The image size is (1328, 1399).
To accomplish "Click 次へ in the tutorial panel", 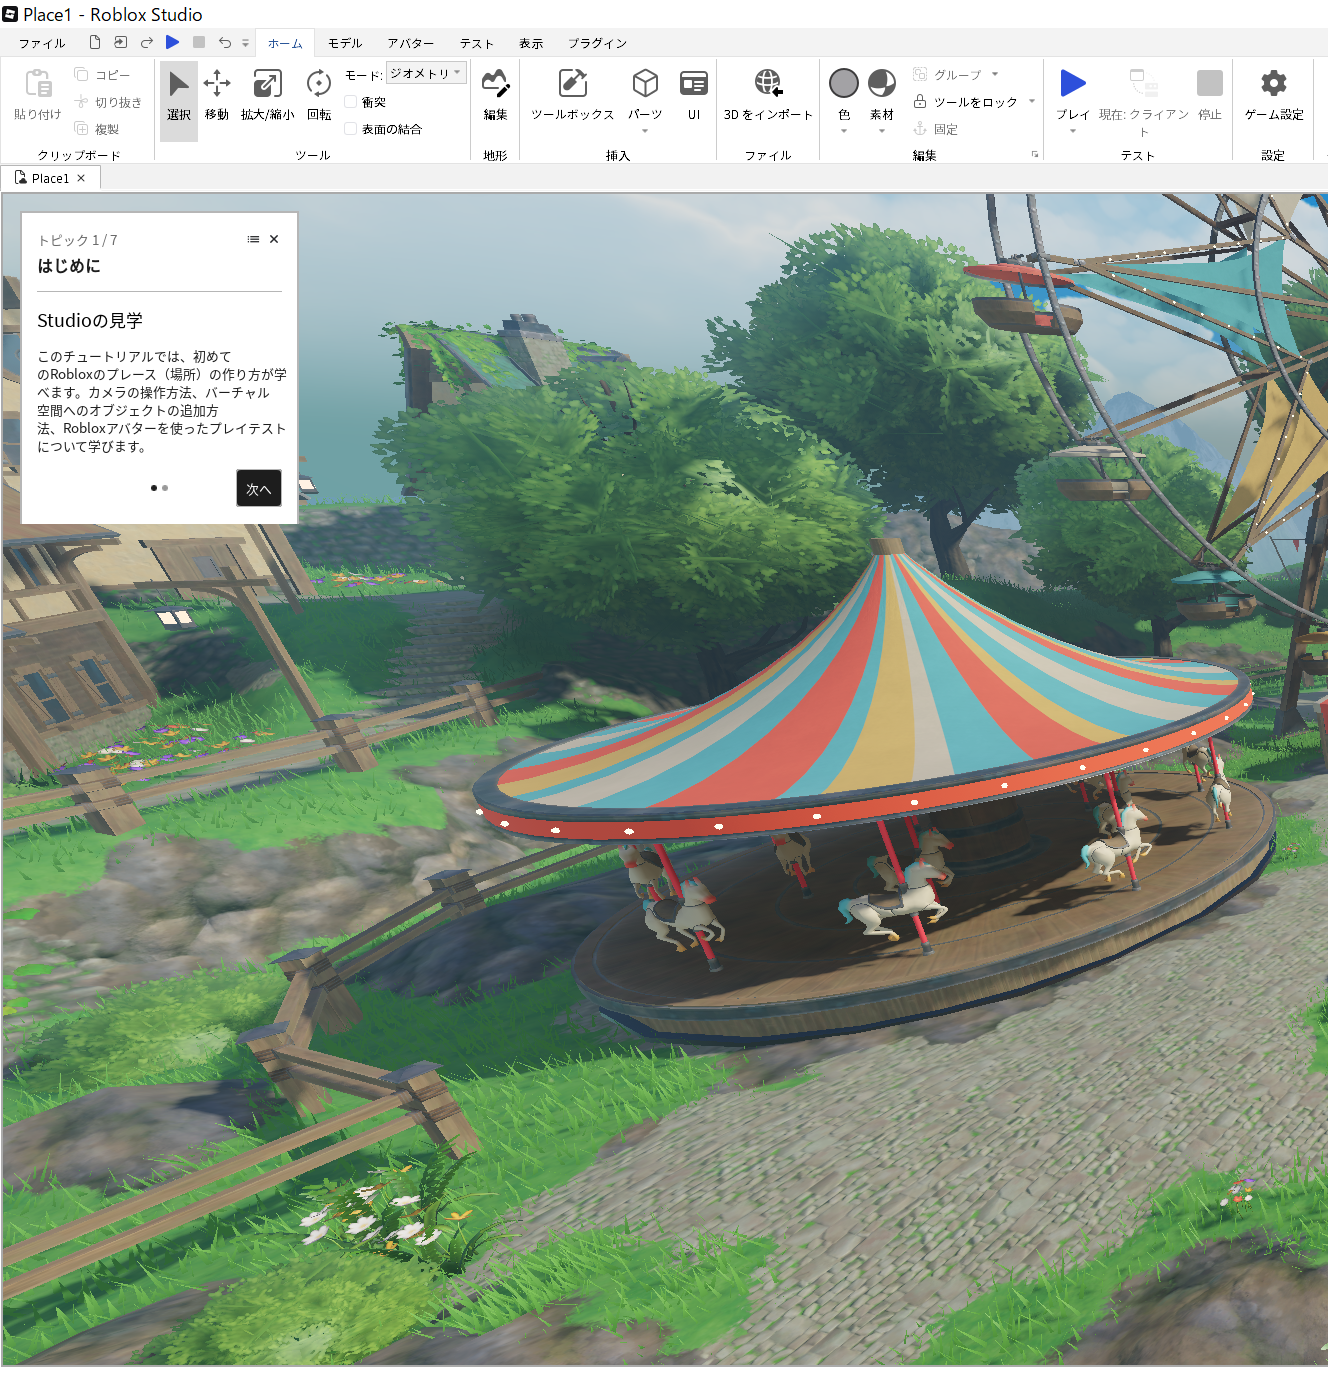I will [x=258, y=488].
